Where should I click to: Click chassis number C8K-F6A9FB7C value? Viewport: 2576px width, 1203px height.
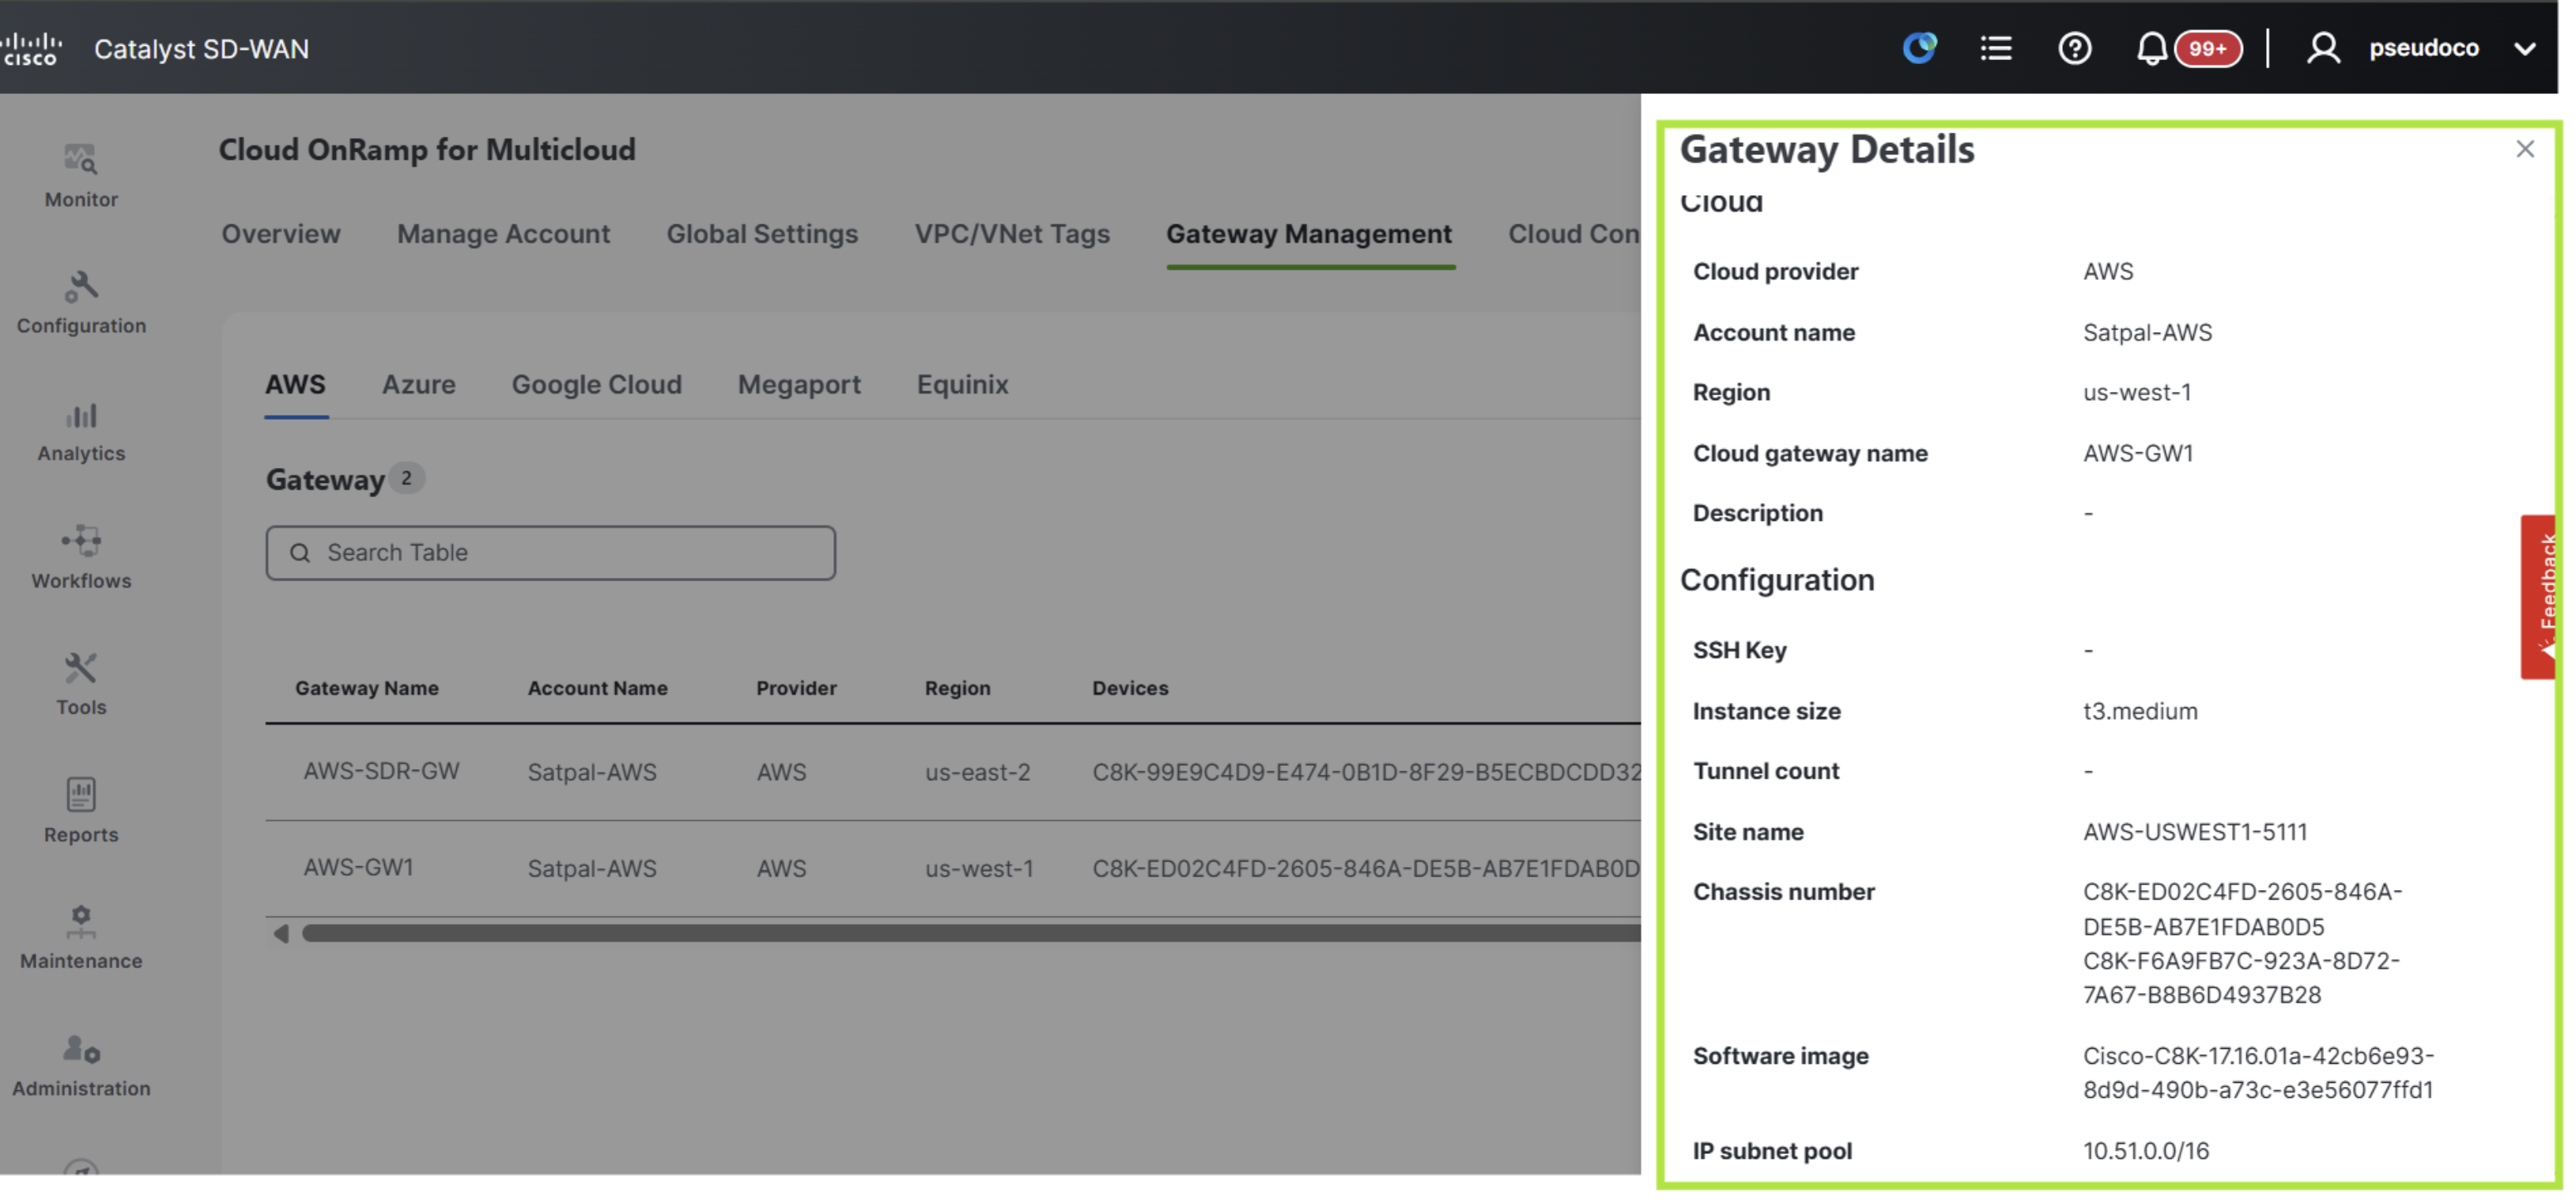point(2241,978)
